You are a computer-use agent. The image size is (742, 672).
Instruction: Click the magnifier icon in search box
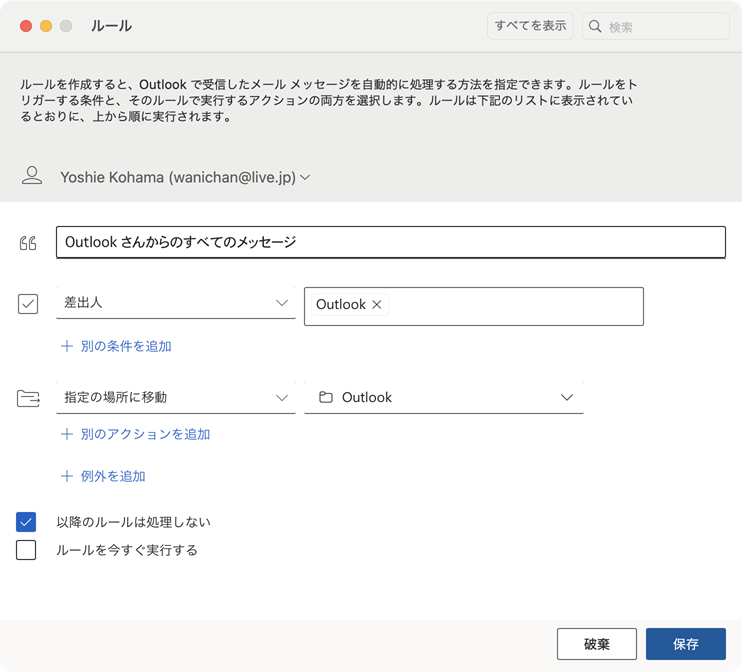(x=596, y=27)
